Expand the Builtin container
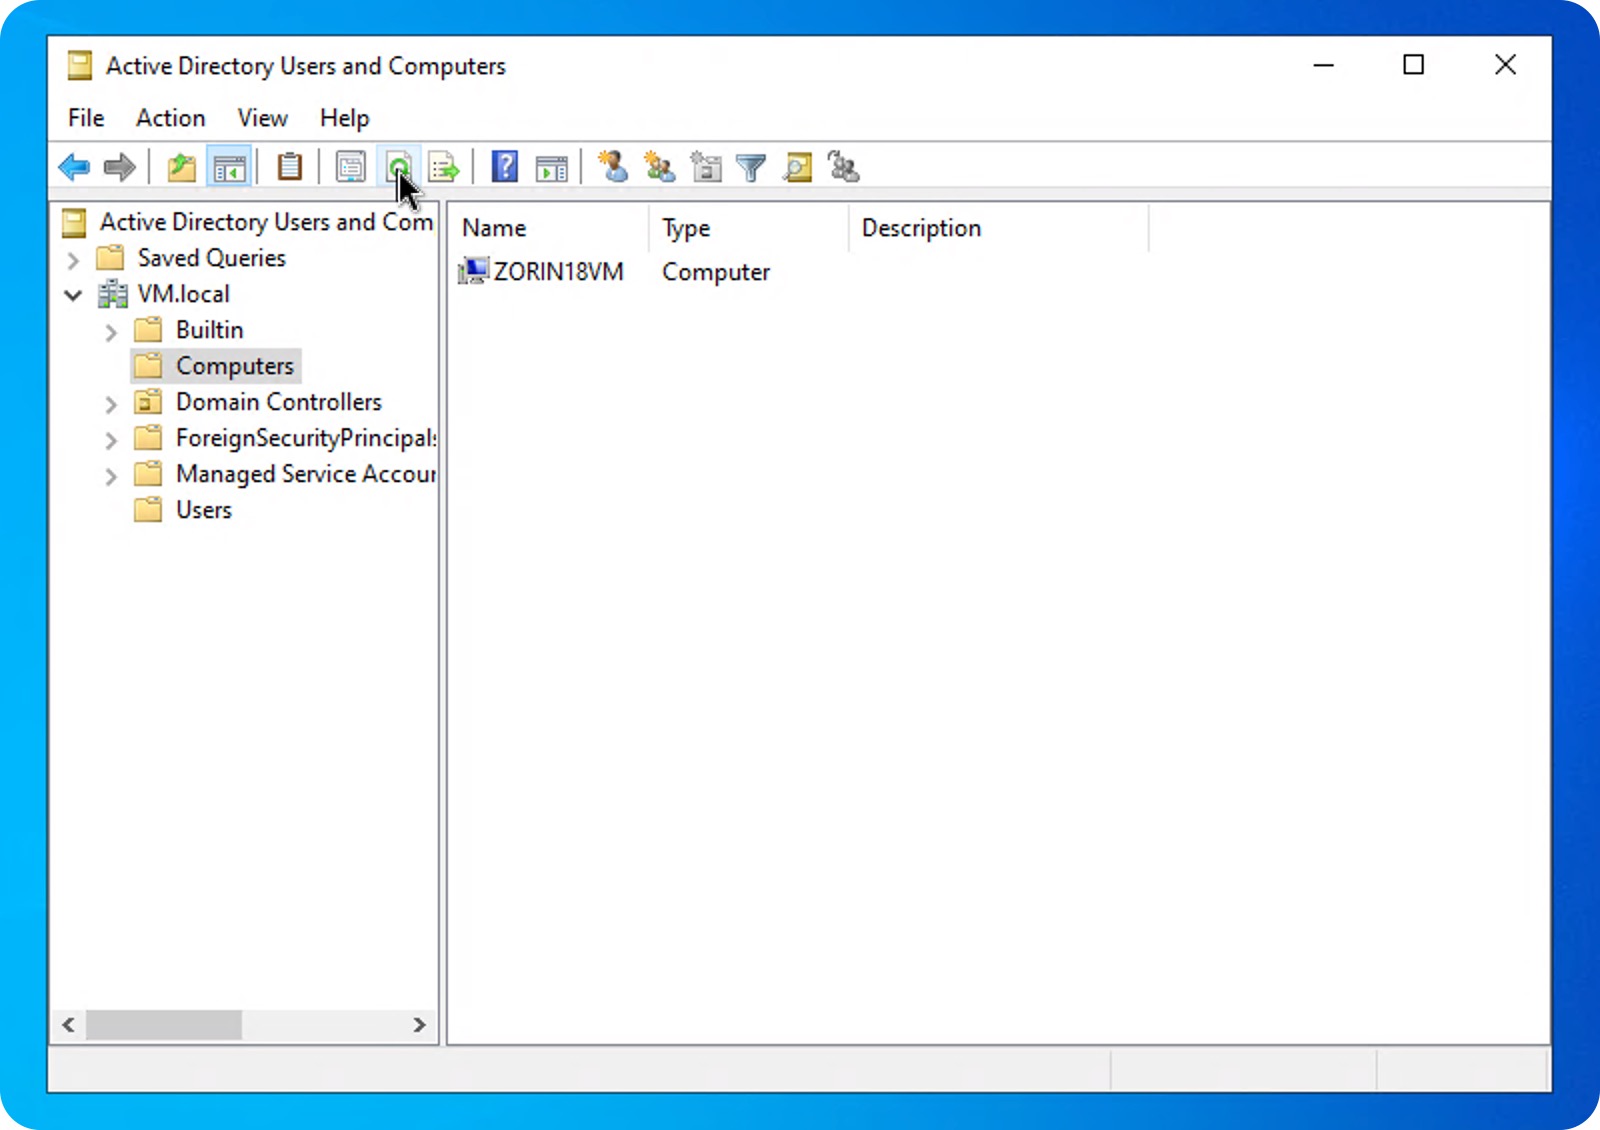 111,332
